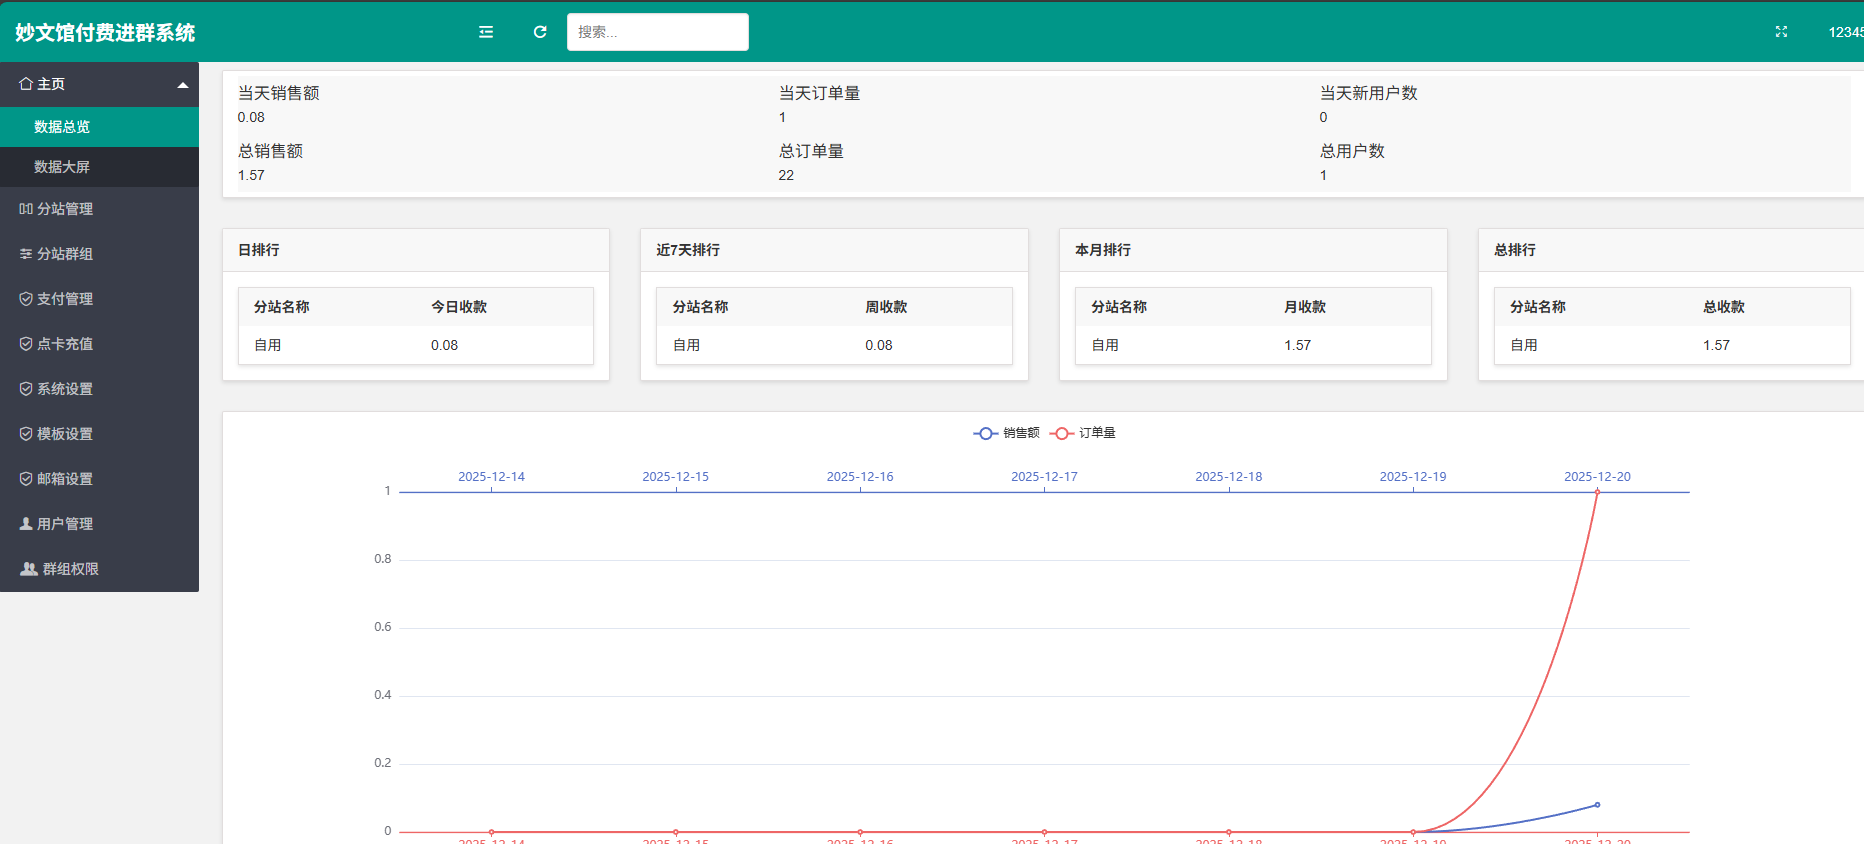This screenshot has height=844, width=1864.
Task: Expand the 模板设置 sidebar menu
Action: (x=65, y=434)
